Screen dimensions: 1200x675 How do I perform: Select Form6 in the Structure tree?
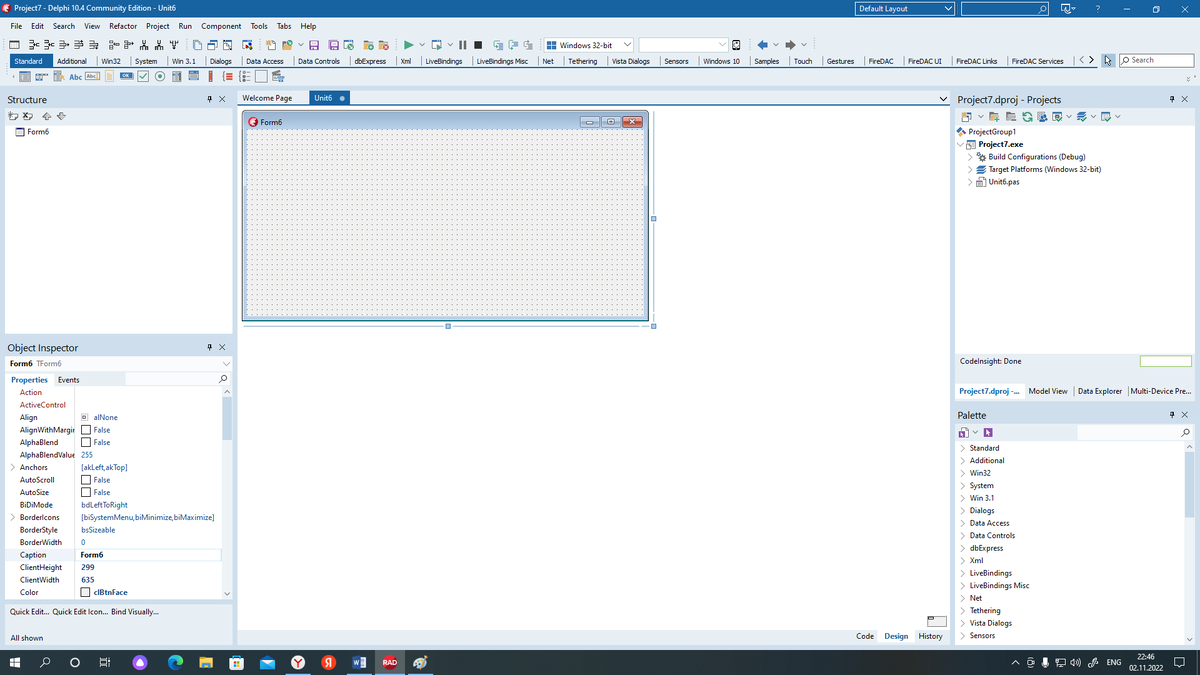pos(38,132)
